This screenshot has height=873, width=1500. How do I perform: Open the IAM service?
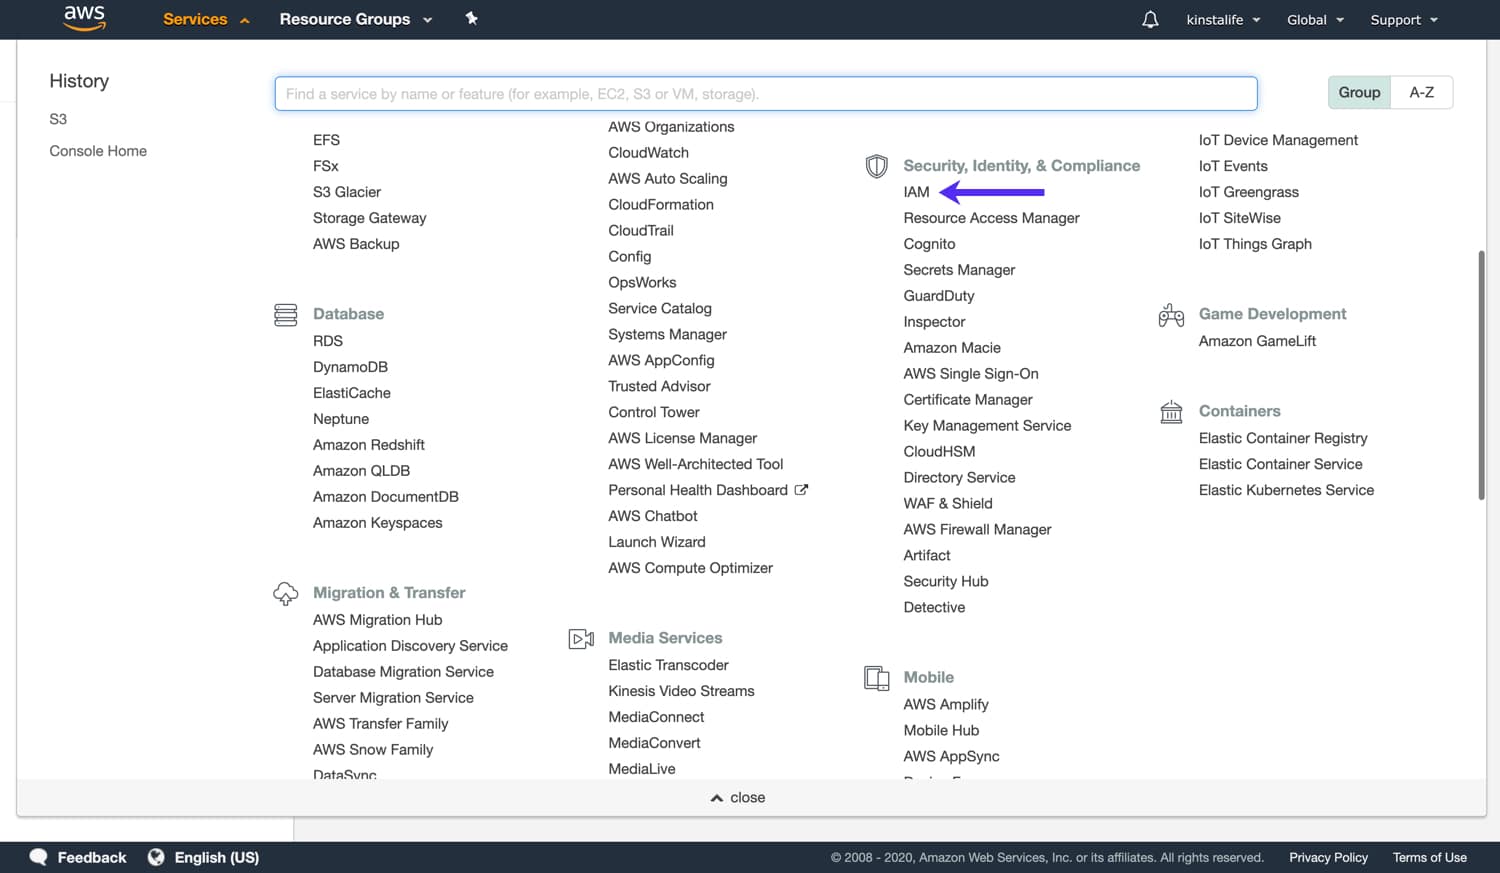pyautogui.click(x=916, y=192)
